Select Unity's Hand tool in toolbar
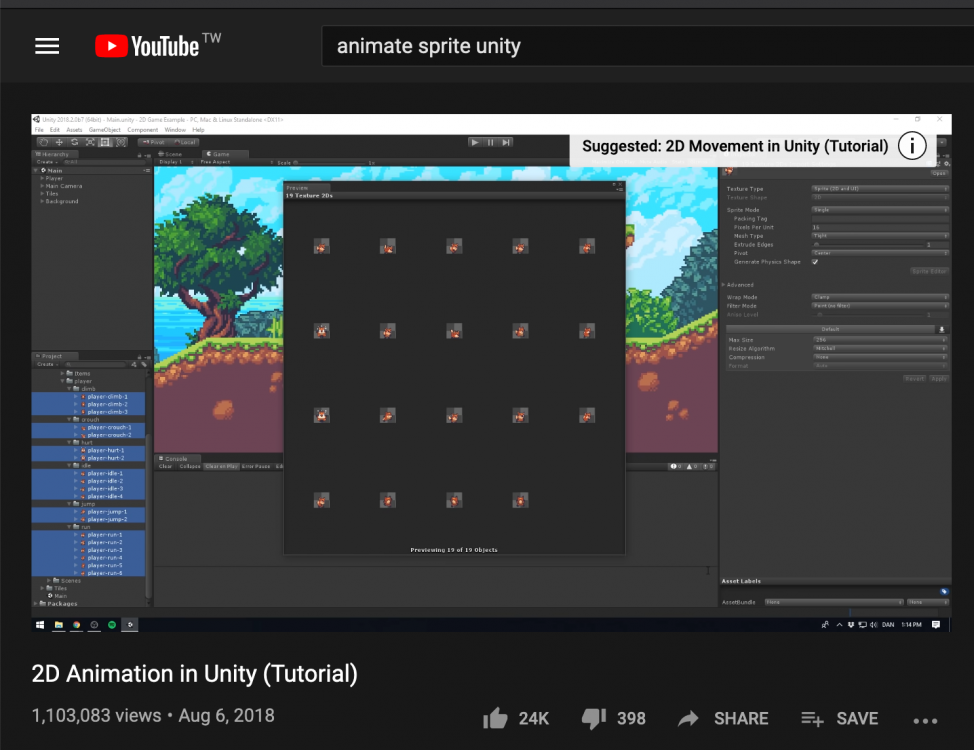 coord(43,142)
